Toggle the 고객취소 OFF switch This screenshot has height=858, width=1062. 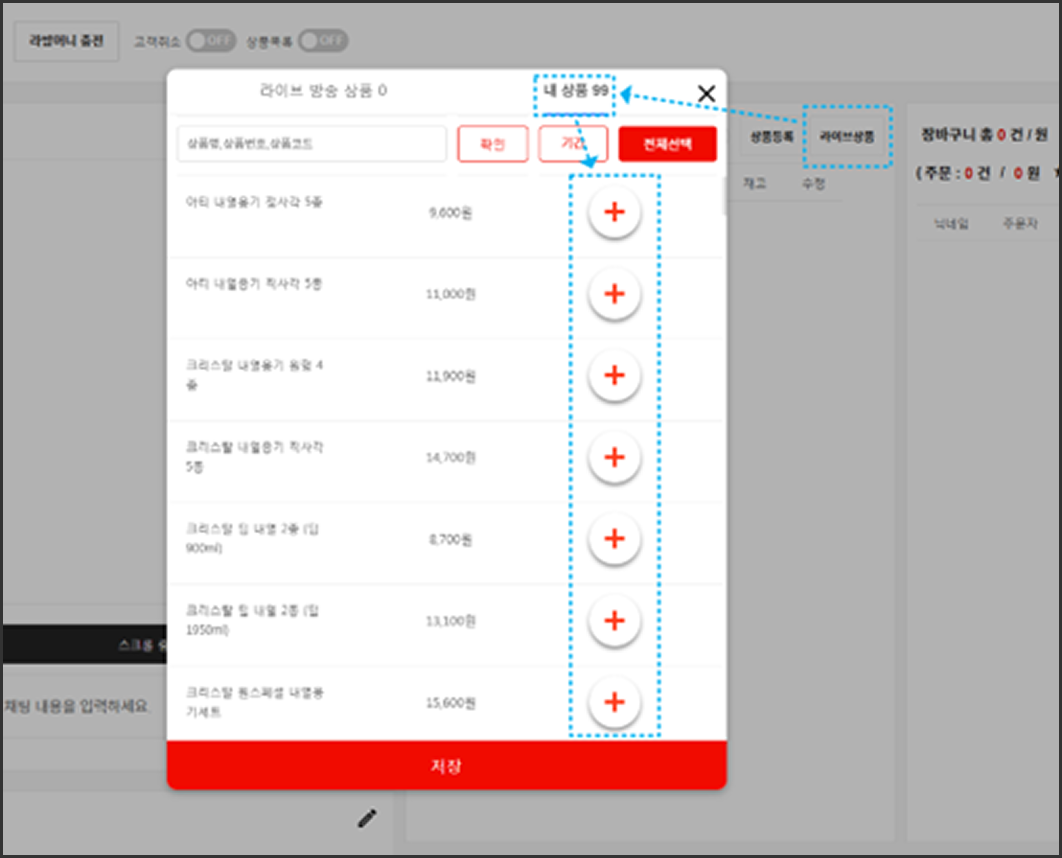point(211,41)
